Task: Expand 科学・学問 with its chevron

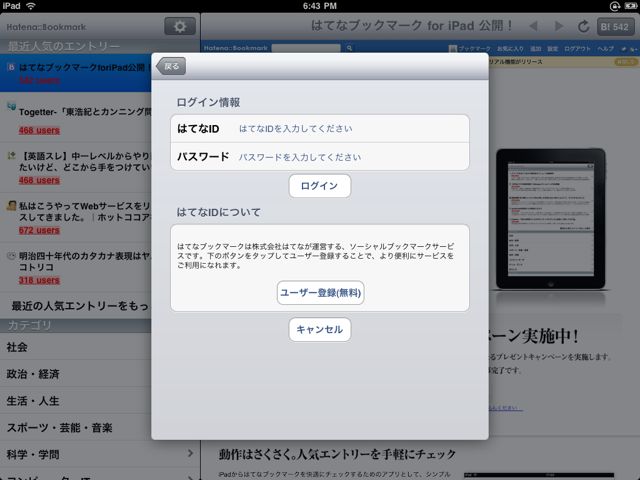Action: 190,453
